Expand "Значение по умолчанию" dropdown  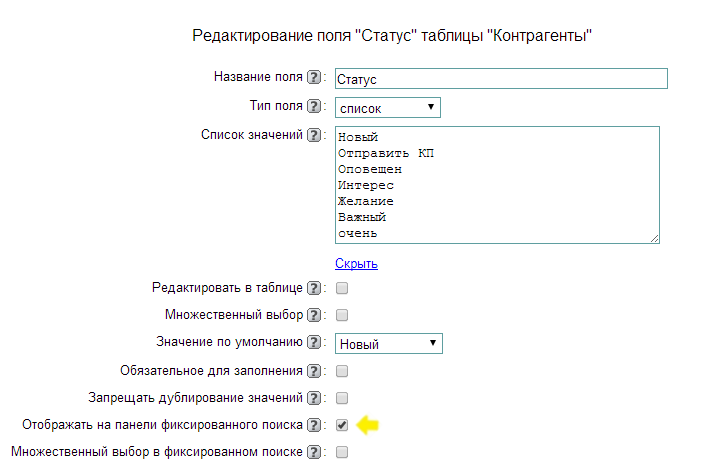tap(388, 344)
